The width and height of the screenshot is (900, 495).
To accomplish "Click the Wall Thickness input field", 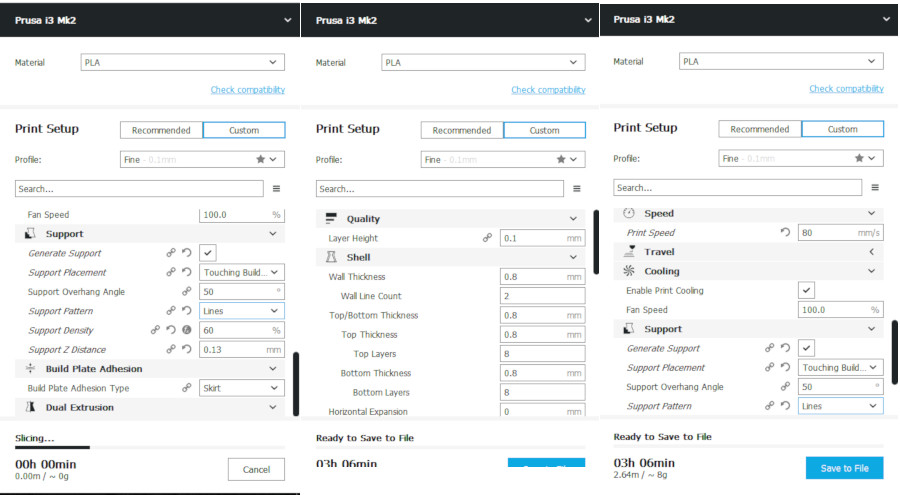I will coord(542,277).
